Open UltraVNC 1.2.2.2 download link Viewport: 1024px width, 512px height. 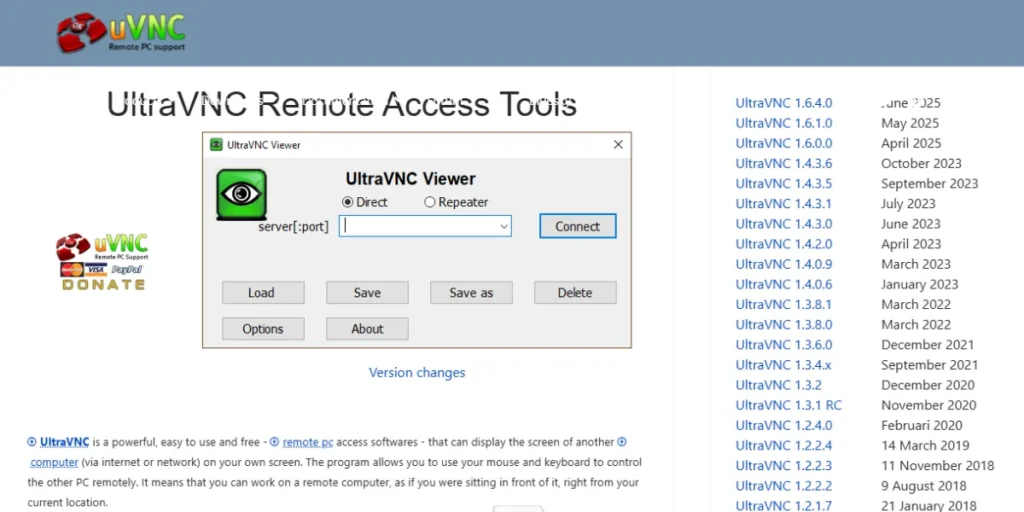click(x=784, y=487)
